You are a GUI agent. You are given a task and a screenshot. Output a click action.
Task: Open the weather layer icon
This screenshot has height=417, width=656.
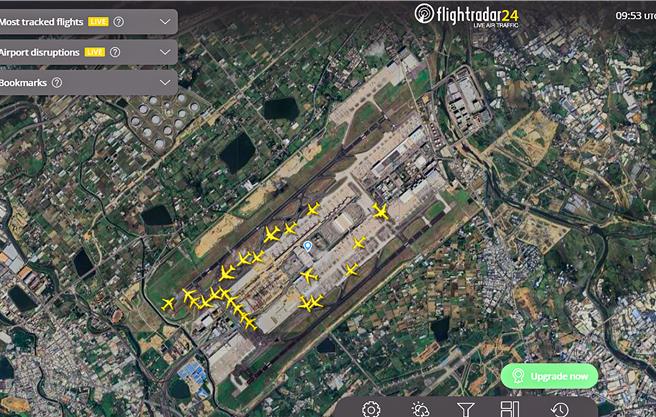420,409
